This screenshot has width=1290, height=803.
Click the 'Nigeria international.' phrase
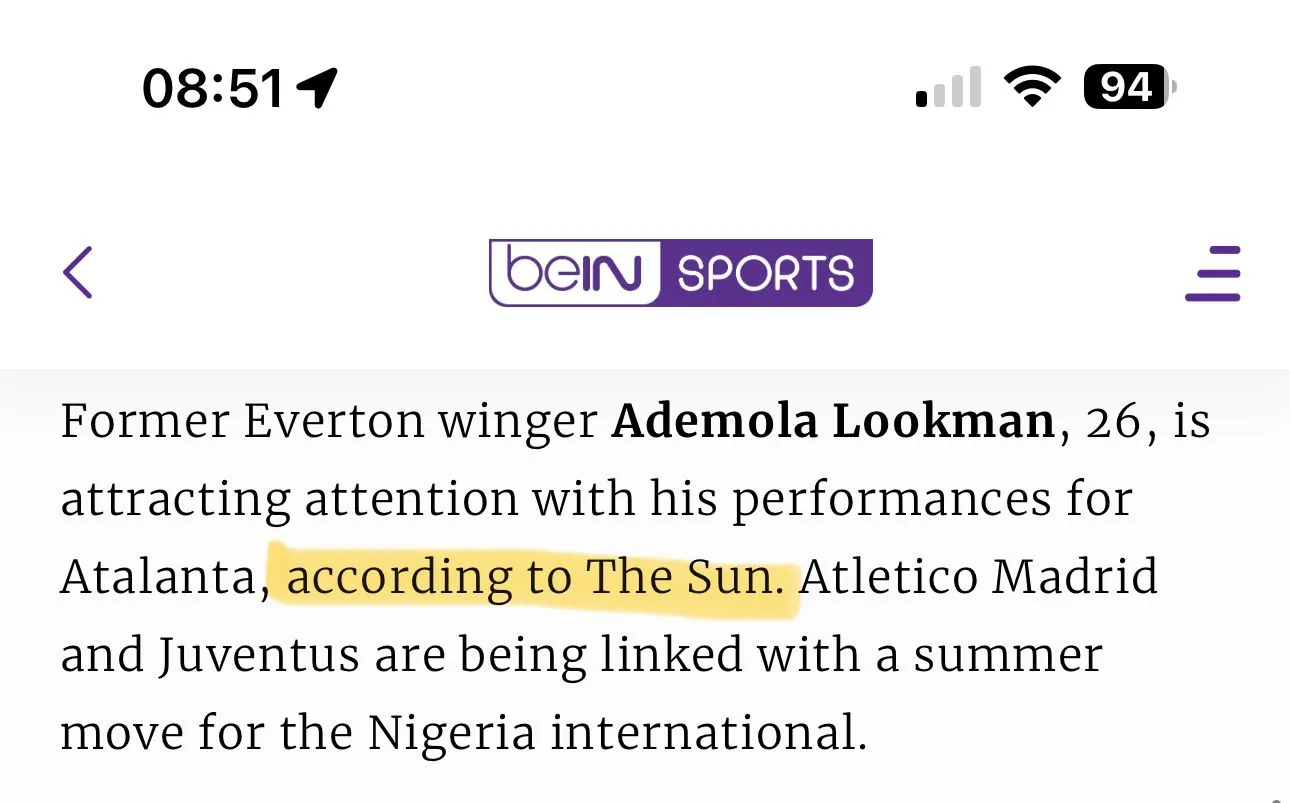click(x=617, y=734)
